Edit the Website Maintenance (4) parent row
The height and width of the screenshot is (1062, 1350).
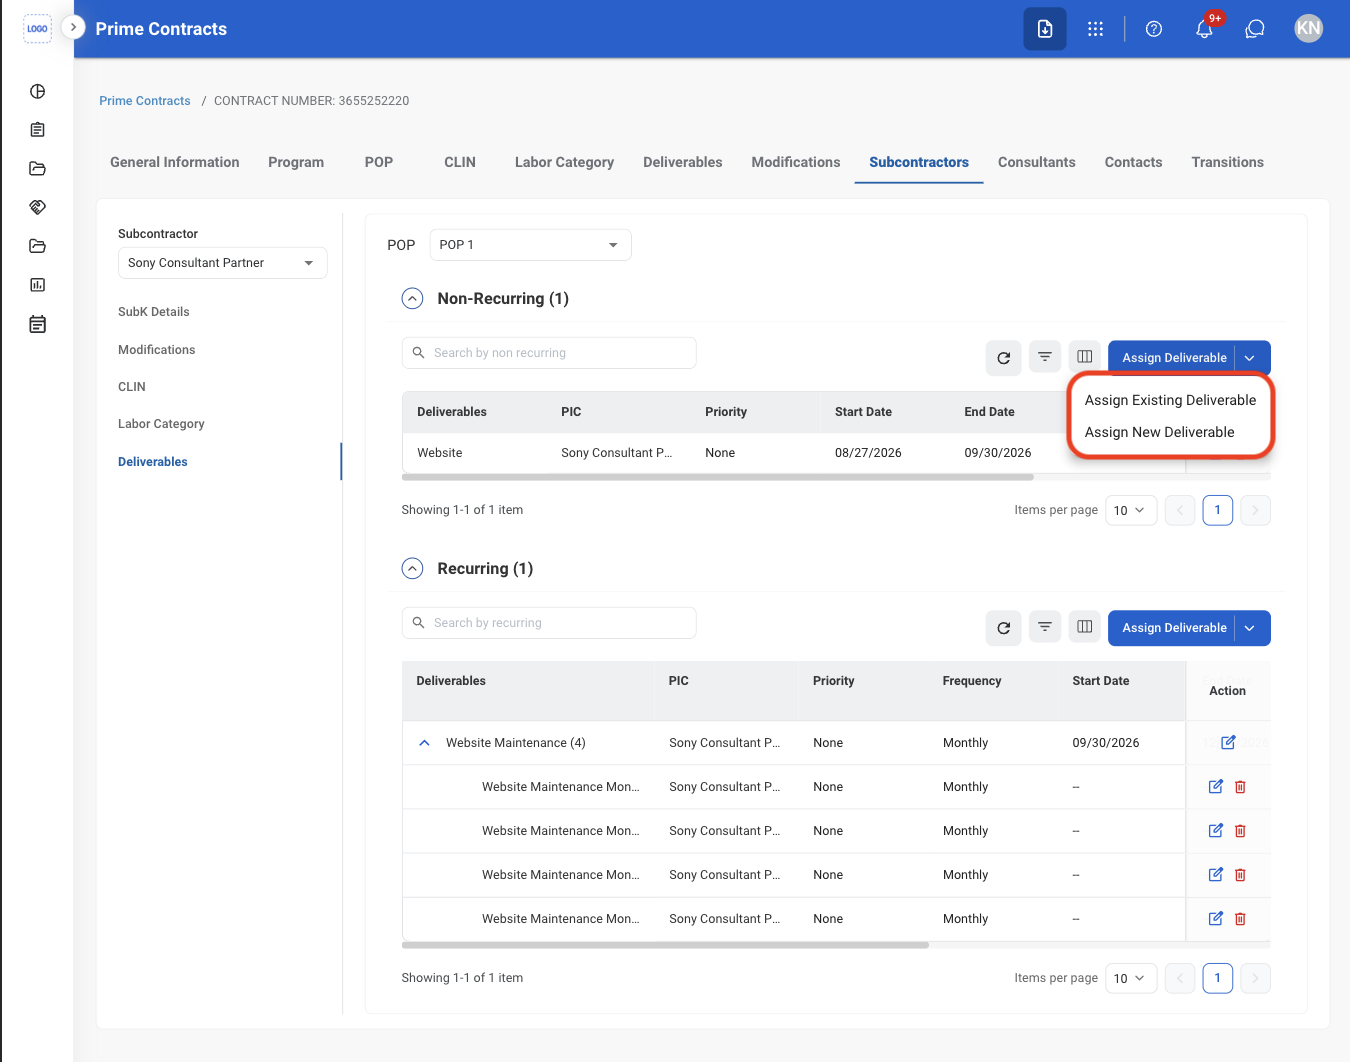point(1228,743)
